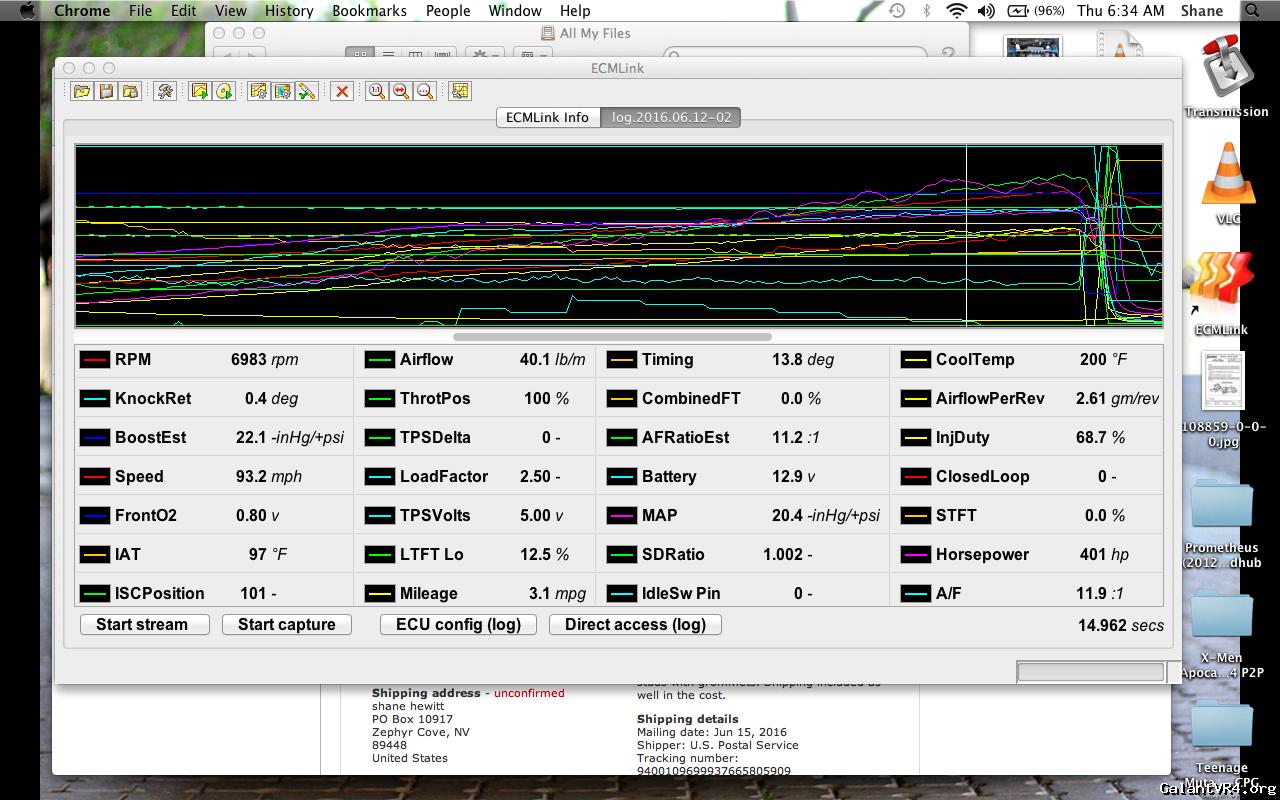
Task: Click the Direct access (log) button
Action: pyautogui.click(x=635, y=624)
